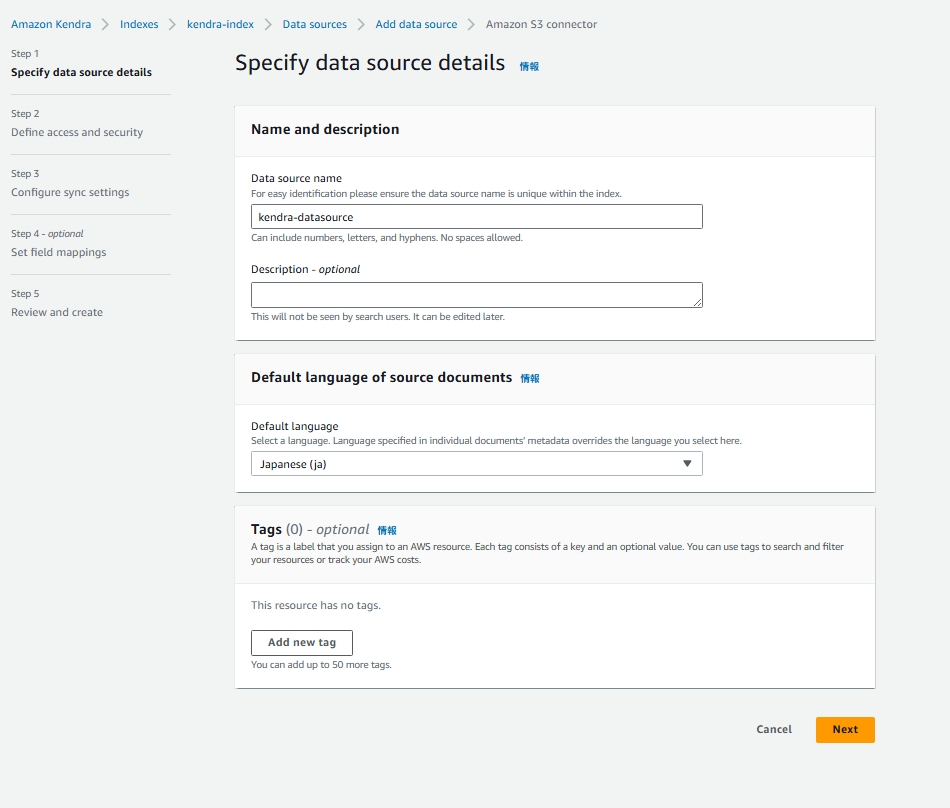This screenshot has width=950, height=808.
Task: Grab the Description box resize handle
Action: [x=697, y=302]
